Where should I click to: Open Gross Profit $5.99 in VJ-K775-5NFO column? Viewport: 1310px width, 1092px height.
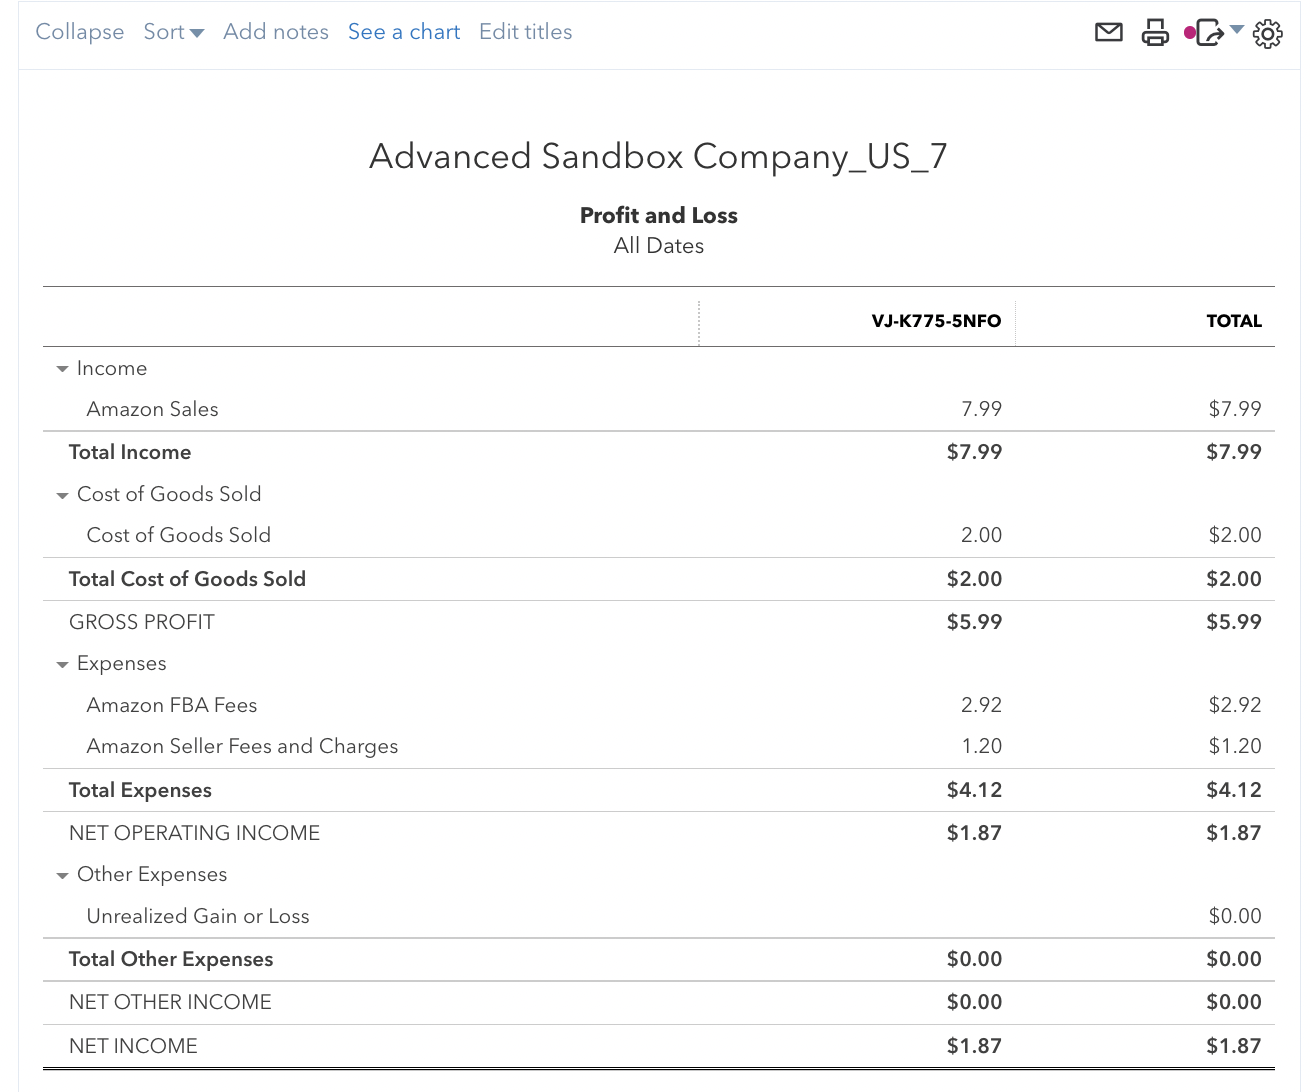click(974, 622)
